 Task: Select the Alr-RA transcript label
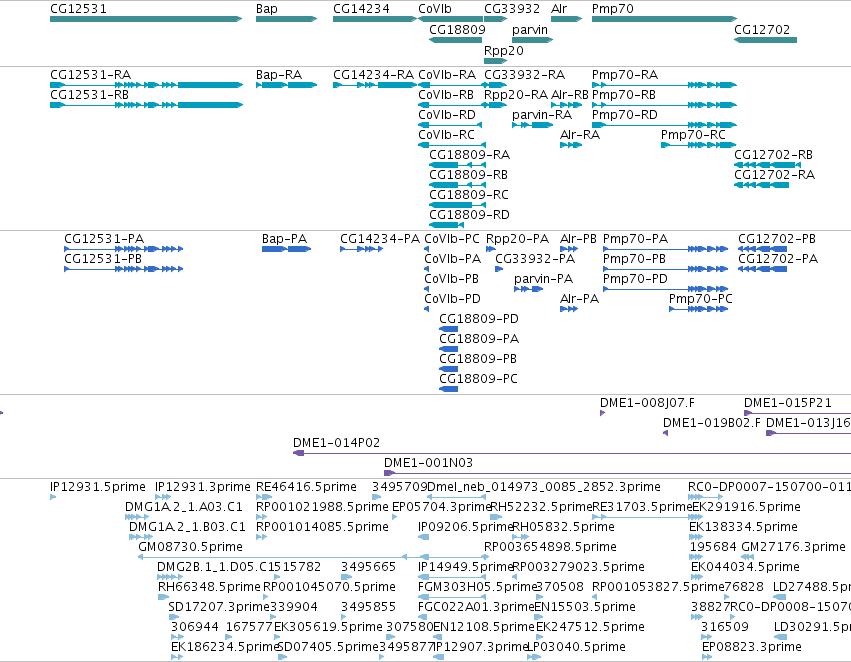[580, 135]
